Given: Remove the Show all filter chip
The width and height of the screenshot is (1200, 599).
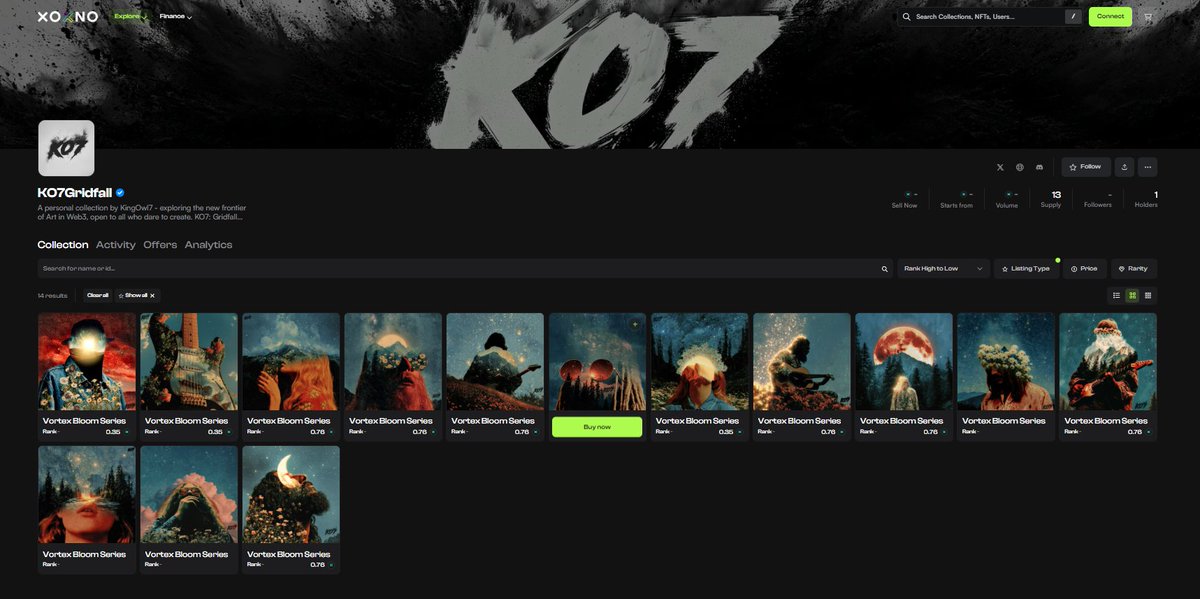Looking at the screenshot, I should point(152,296).
